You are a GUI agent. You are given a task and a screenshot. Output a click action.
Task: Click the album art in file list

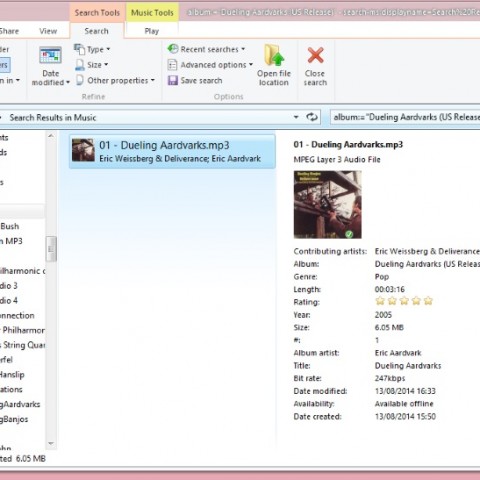tap(83, 150)
